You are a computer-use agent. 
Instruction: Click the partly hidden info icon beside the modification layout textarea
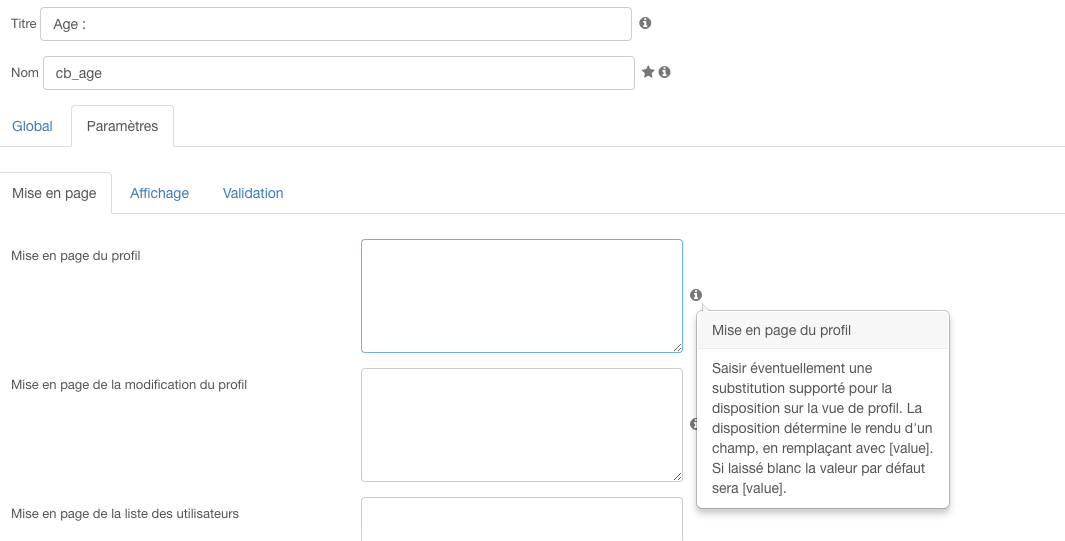click(x=693, y=424)
